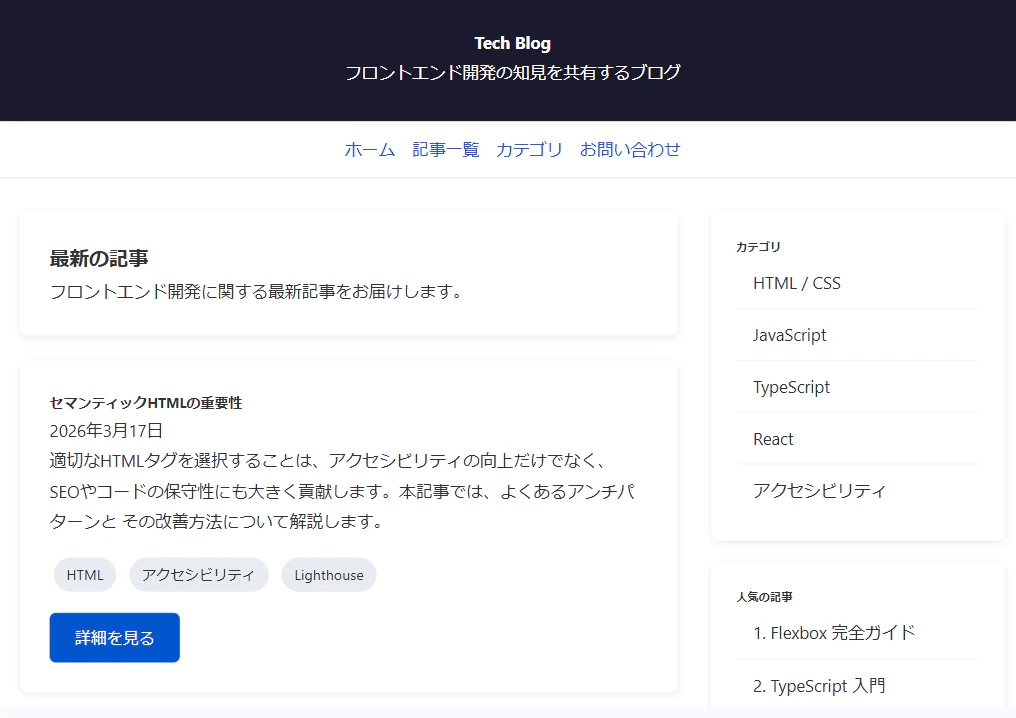Click the 詳細を見る button
The image size is (1016, 718).
115,638
